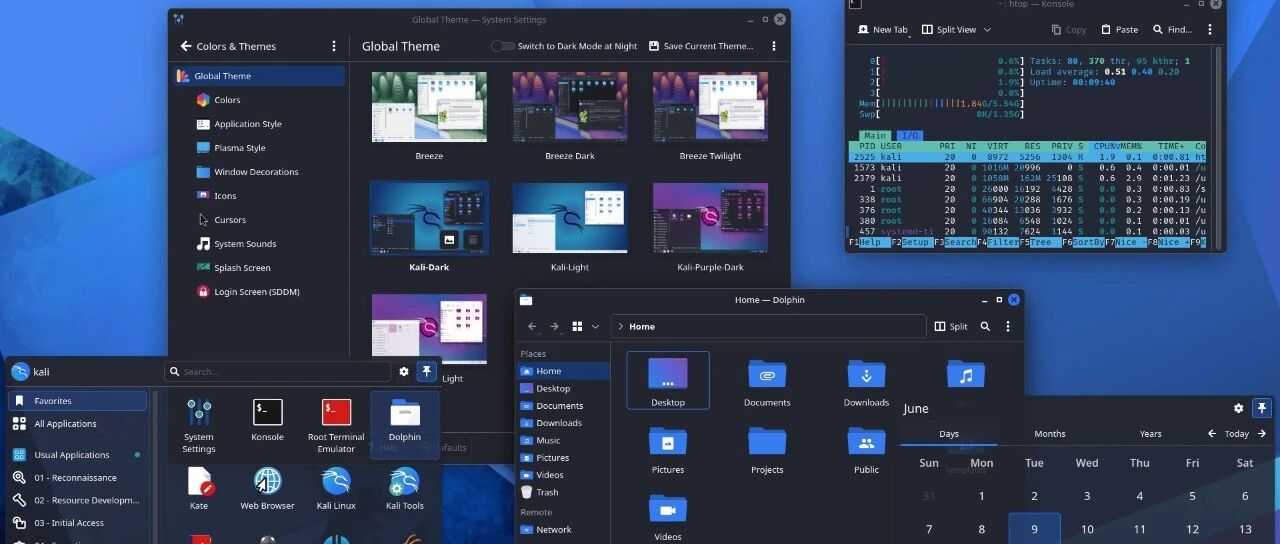
Task: Toggle the calendar widget pin button
Action: [1262, 408]
